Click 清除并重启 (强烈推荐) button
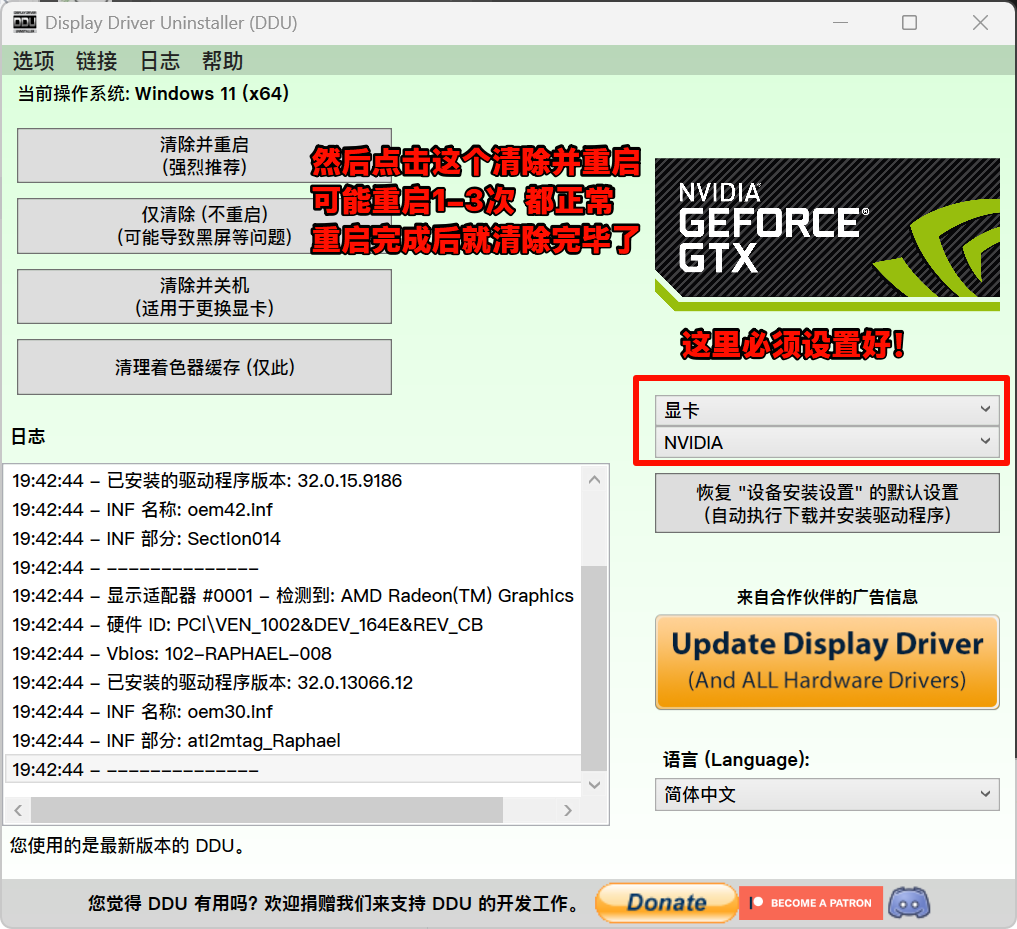Viewport: 1017px width, 929px height. click(204, 155)
